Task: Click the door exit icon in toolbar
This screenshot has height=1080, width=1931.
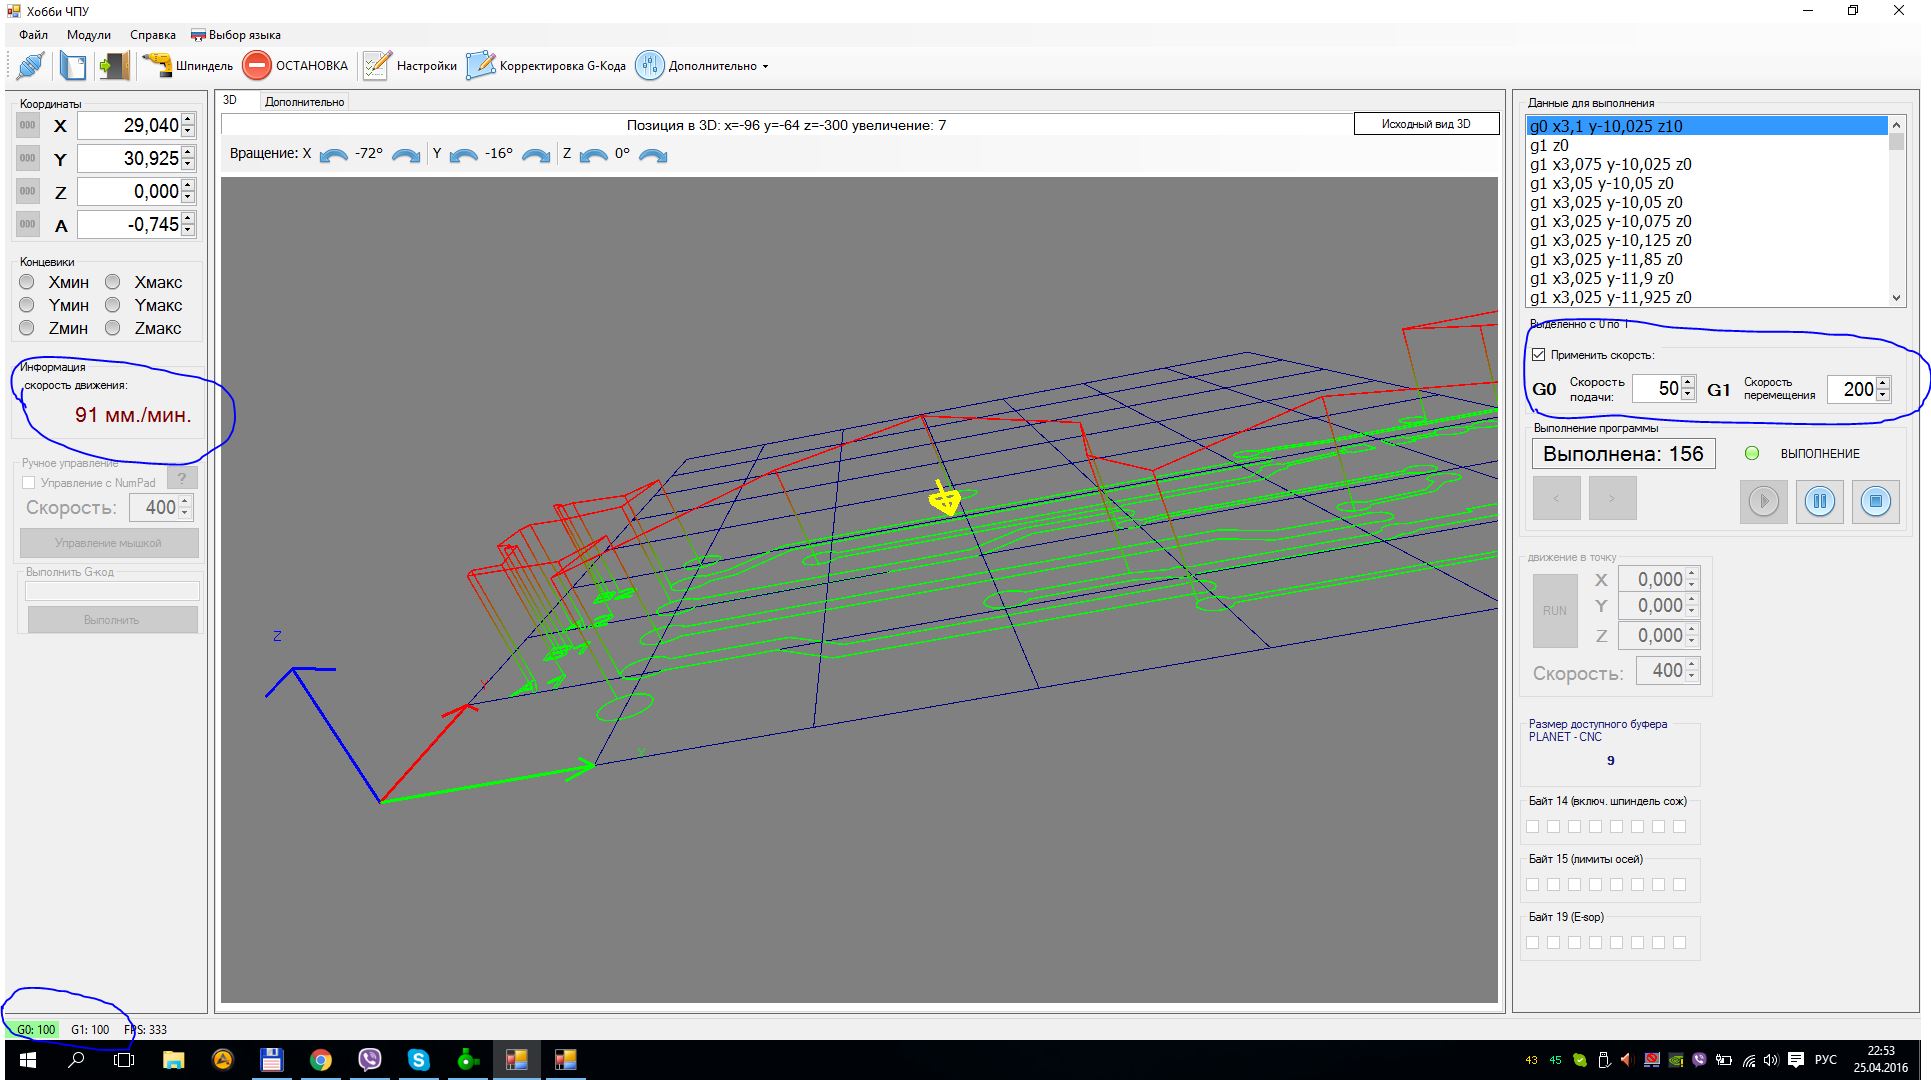Action: 114,66
